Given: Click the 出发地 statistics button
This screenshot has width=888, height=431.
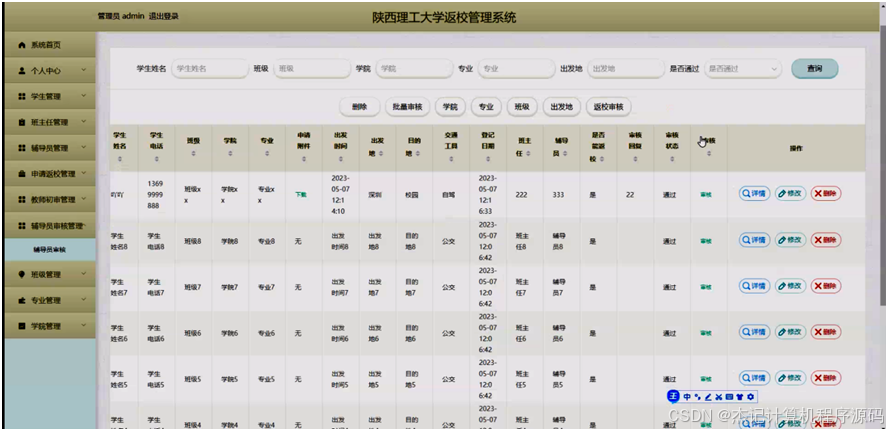Looking at the screenshot, I should pyautogui.click(x=561, y=106).
